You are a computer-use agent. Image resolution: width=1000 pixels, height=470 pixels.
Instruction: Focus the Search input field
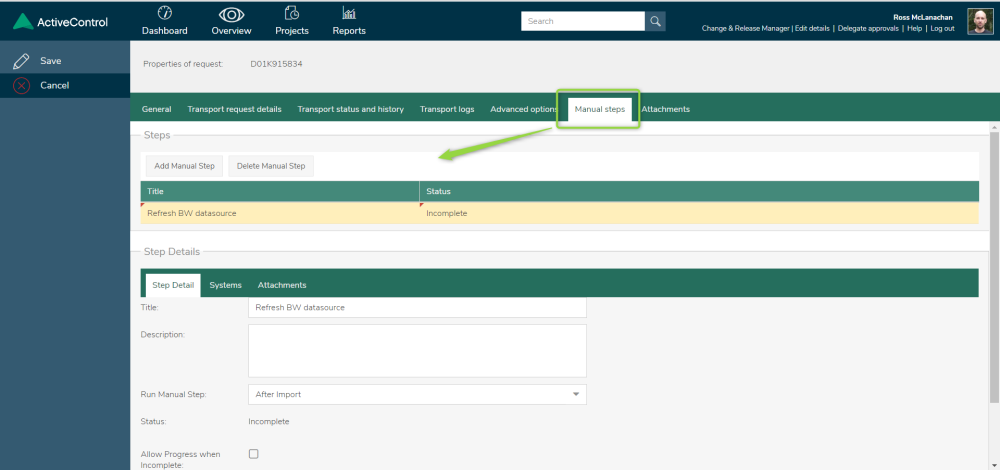click(583, 21)
